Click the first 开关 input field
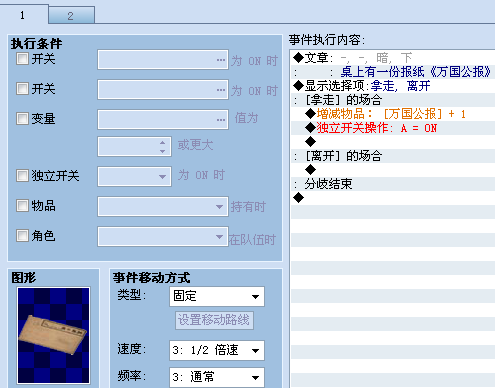 (x=163, y=60)
